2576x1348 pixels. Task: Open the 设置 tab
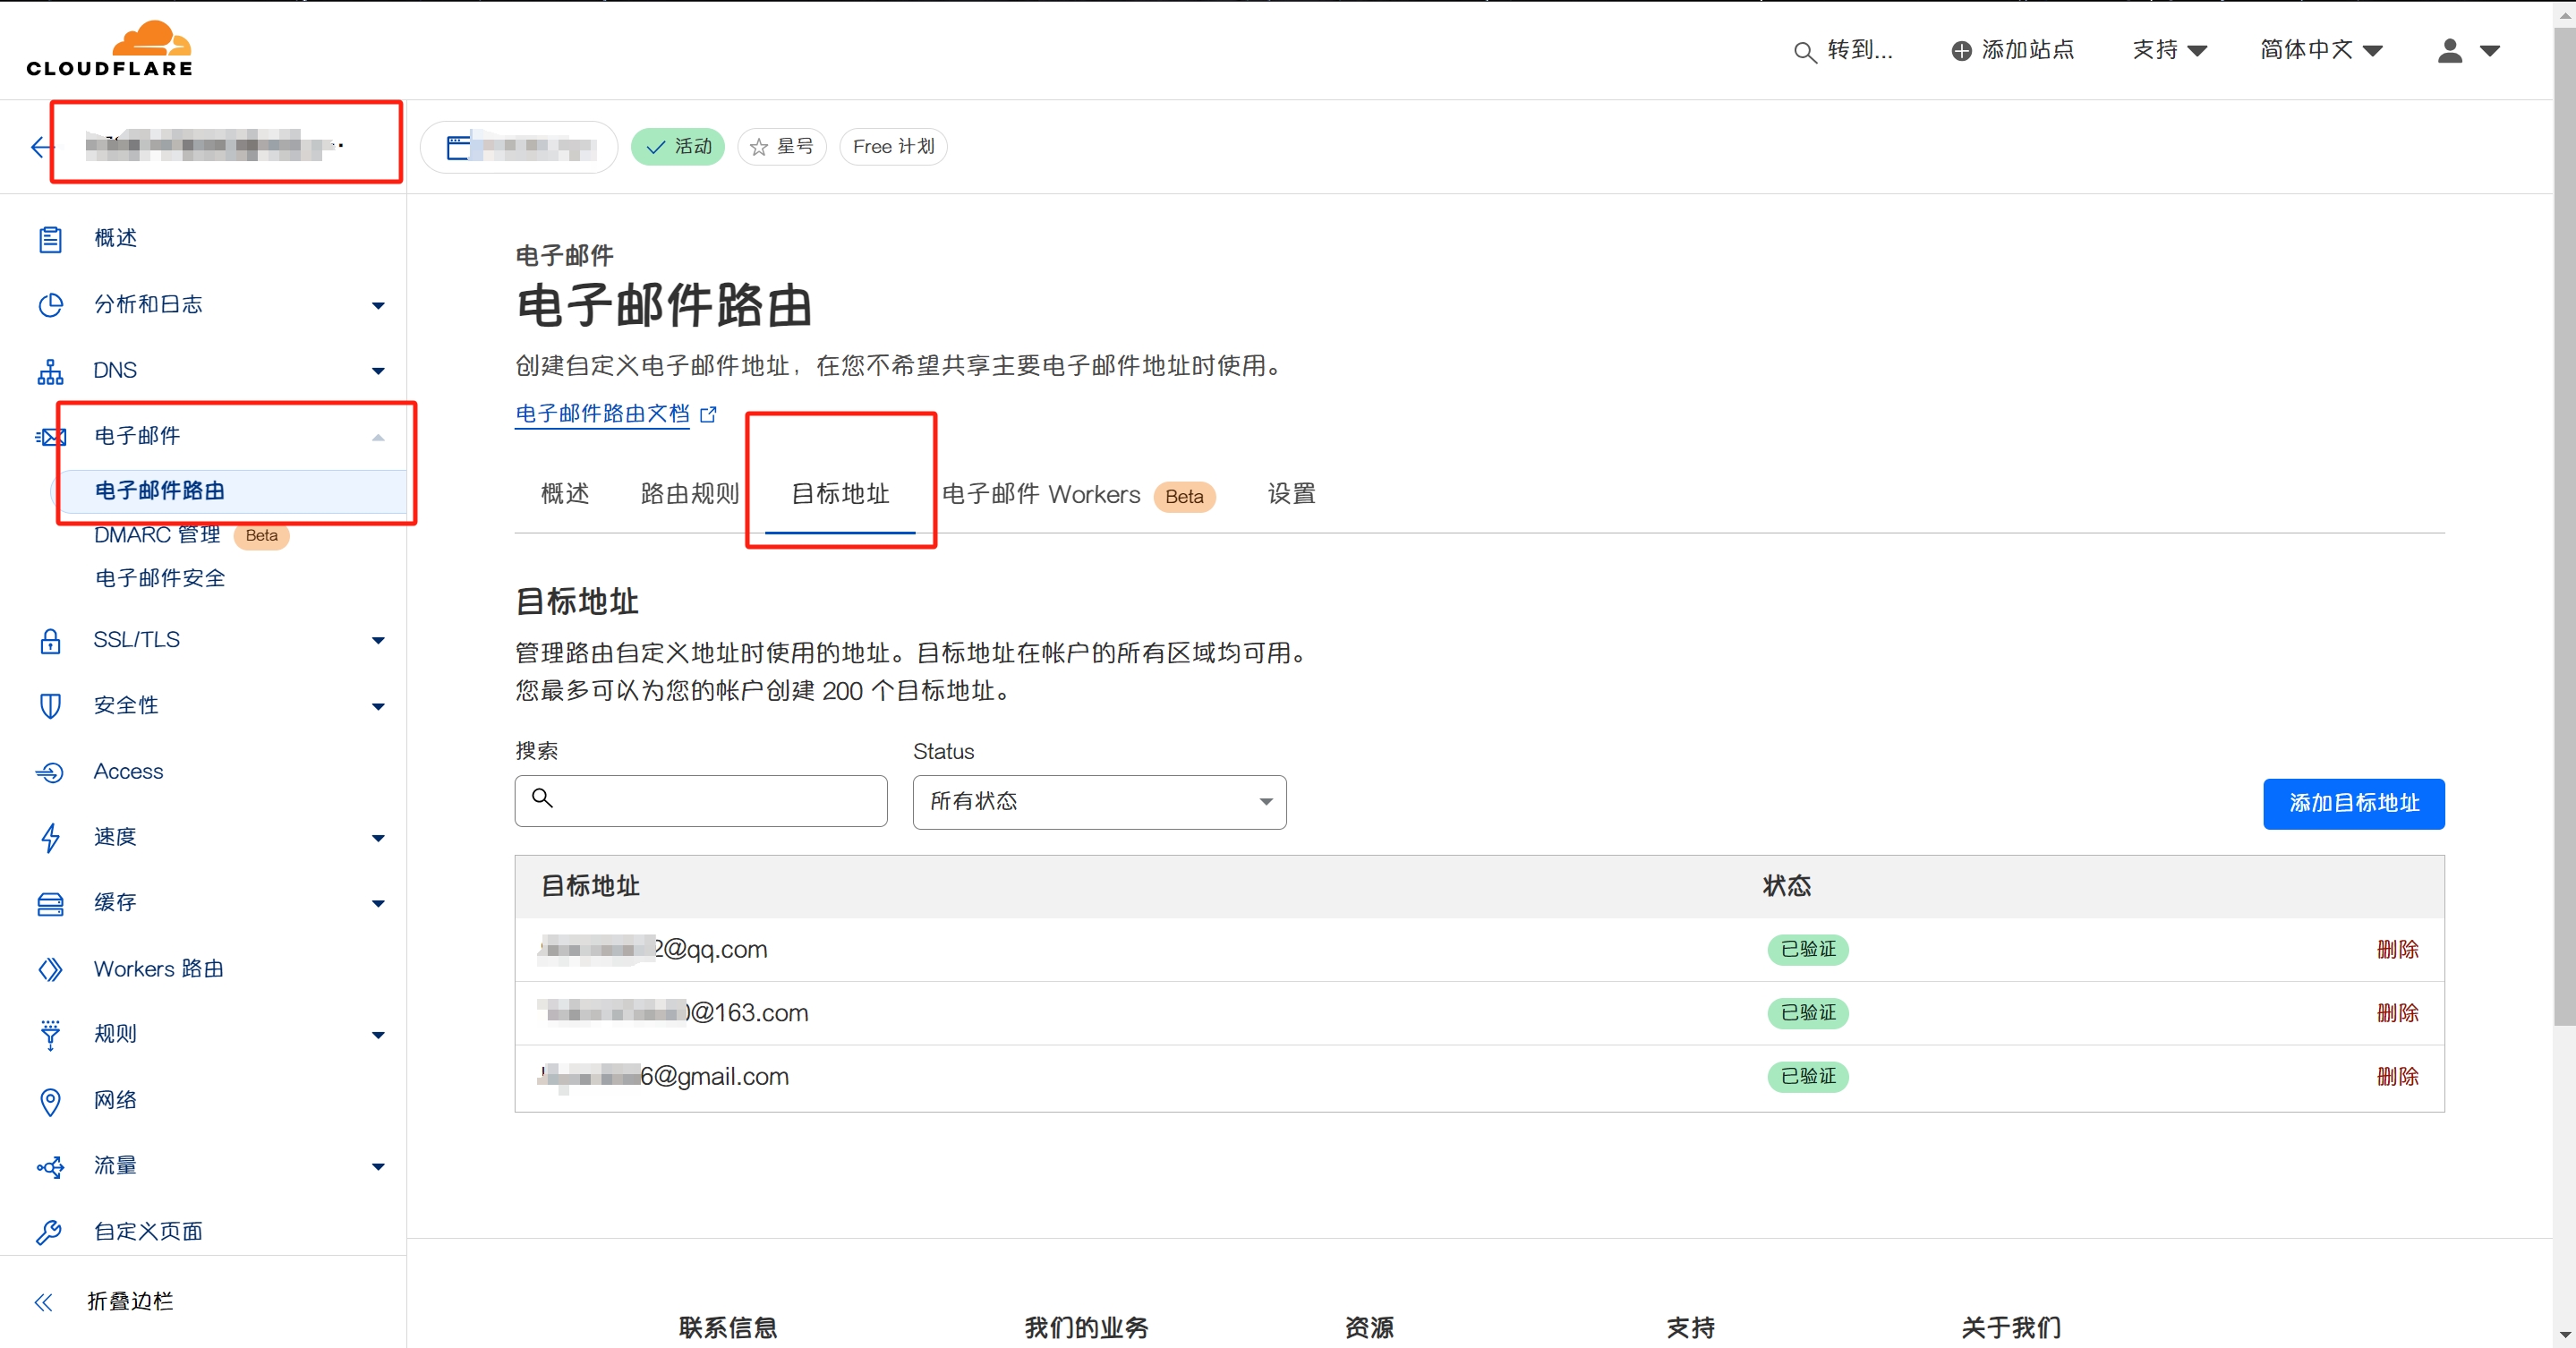click(1291, 494)
